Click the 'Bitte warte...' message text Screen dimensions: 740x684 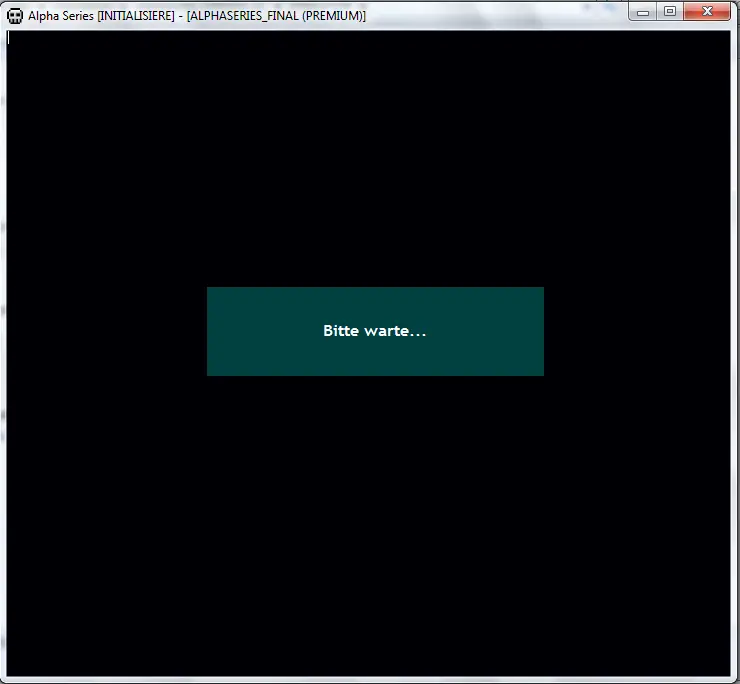tap(375, 331)
